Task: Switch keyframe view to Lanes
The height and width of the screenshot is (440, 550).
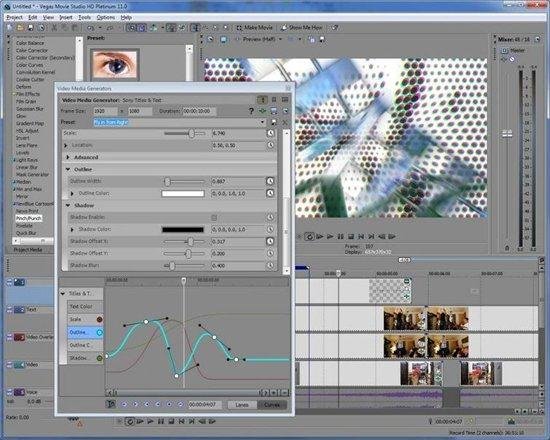Action: pyautogui.click(x=242, y=405)
